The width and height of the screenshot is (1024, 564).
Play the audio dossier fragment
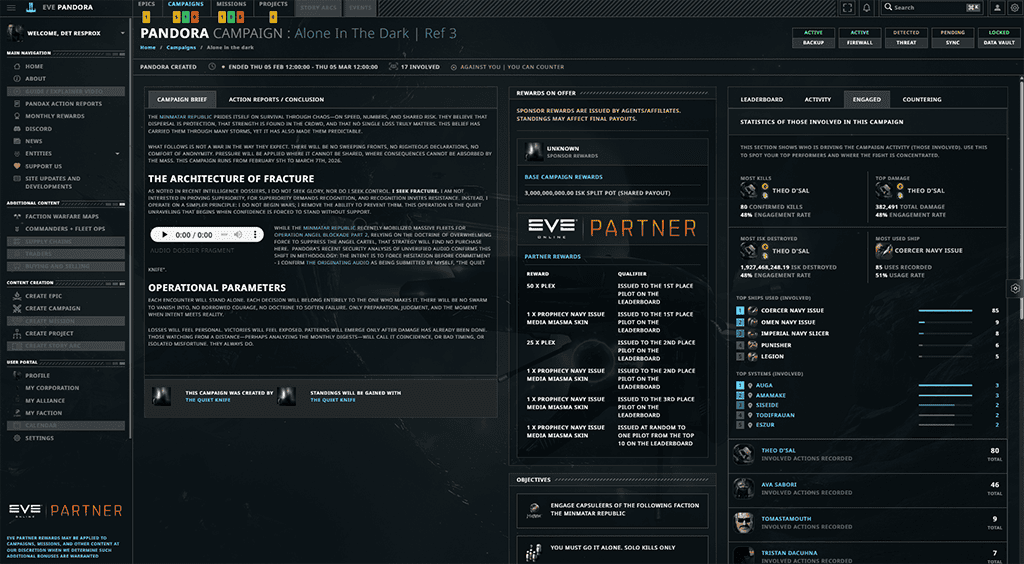(x=164, y=234)
